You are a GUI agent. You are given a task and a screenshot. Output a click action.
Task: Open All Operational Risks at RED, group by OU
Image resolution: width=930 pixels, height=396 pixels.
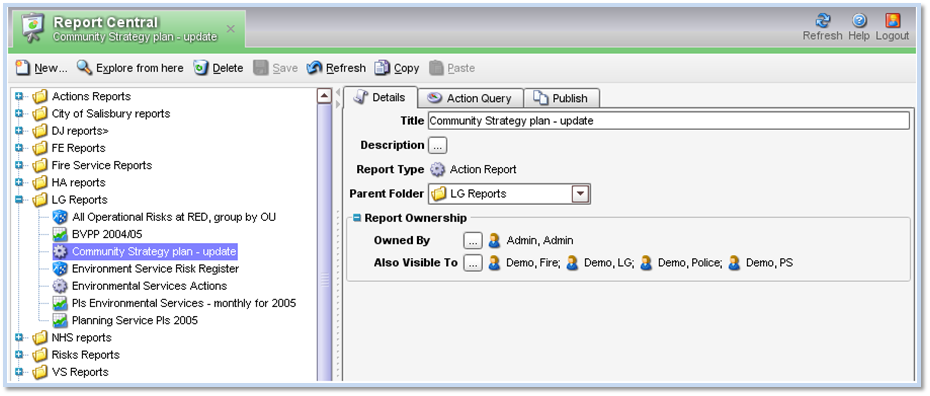click(174, 217)
